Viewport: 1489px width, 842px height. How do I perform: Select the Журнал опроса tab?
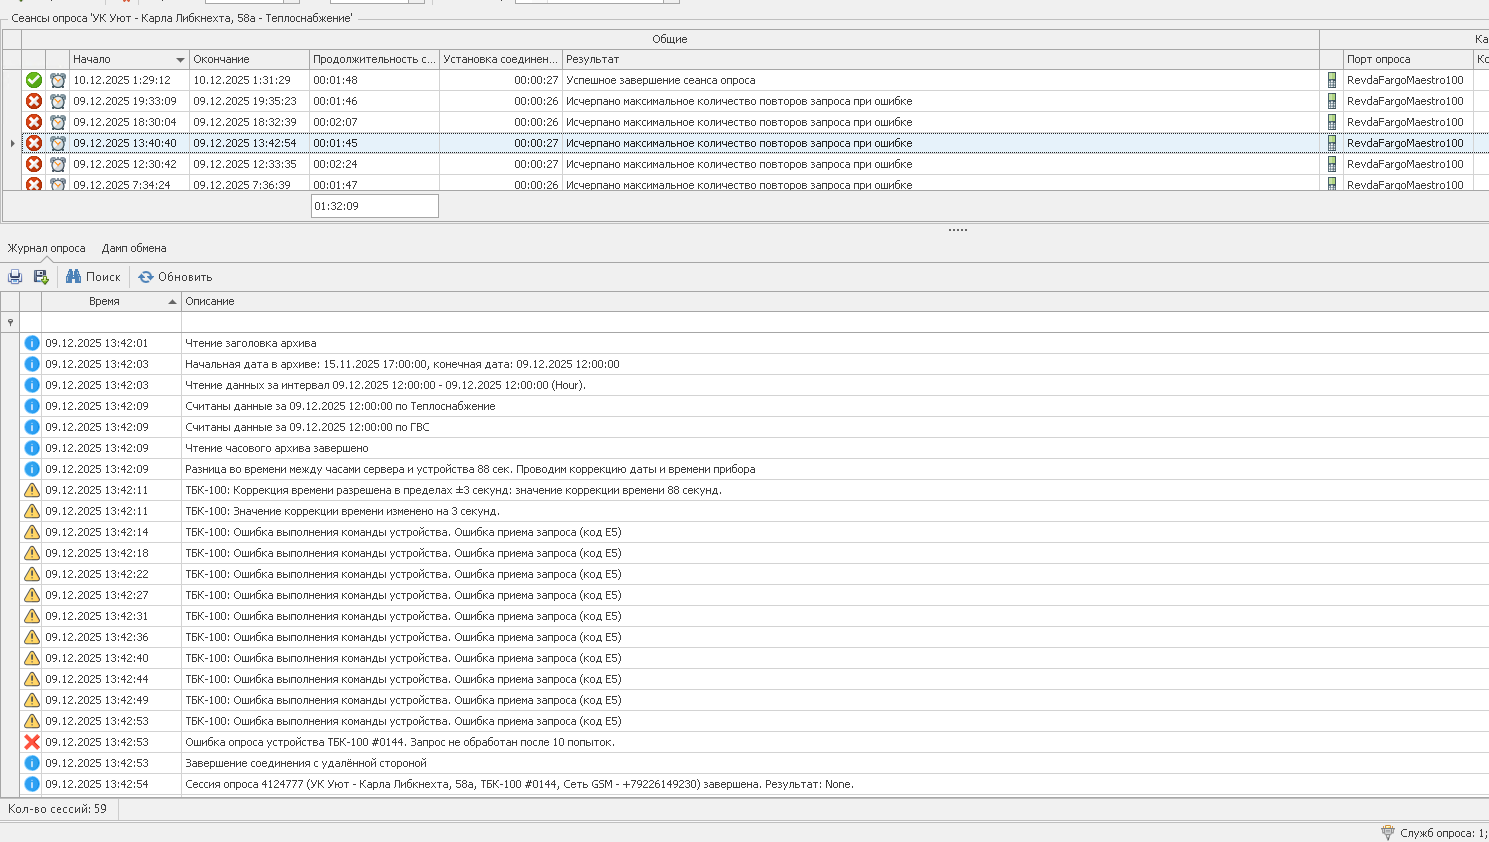pyautogui.click(x=47, y=248)
